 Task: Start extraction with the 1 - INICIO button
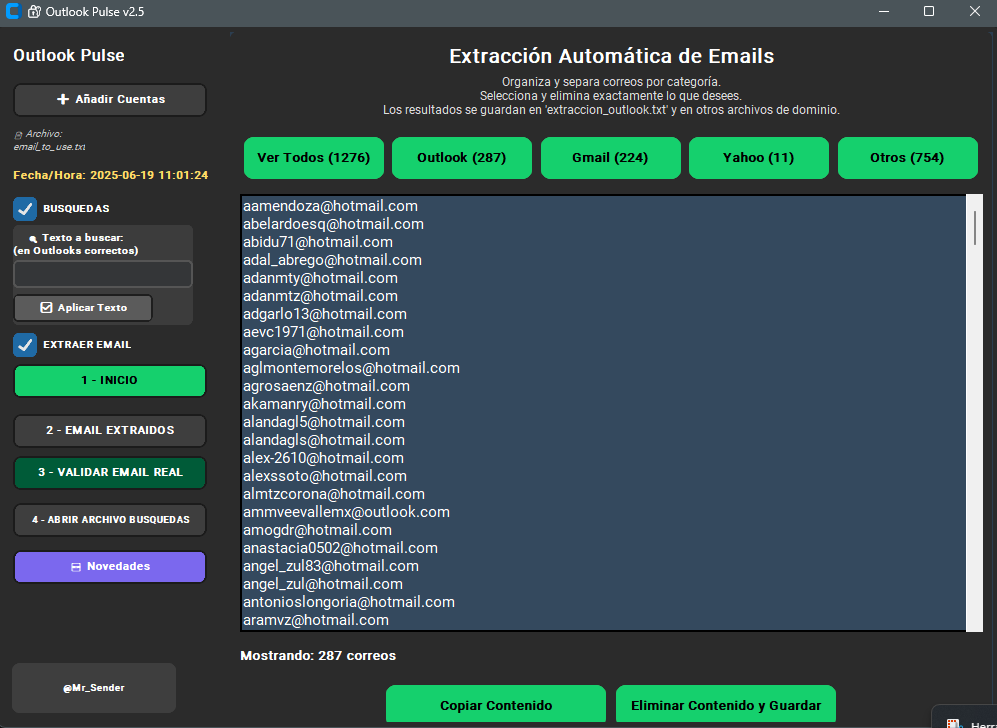109,381
